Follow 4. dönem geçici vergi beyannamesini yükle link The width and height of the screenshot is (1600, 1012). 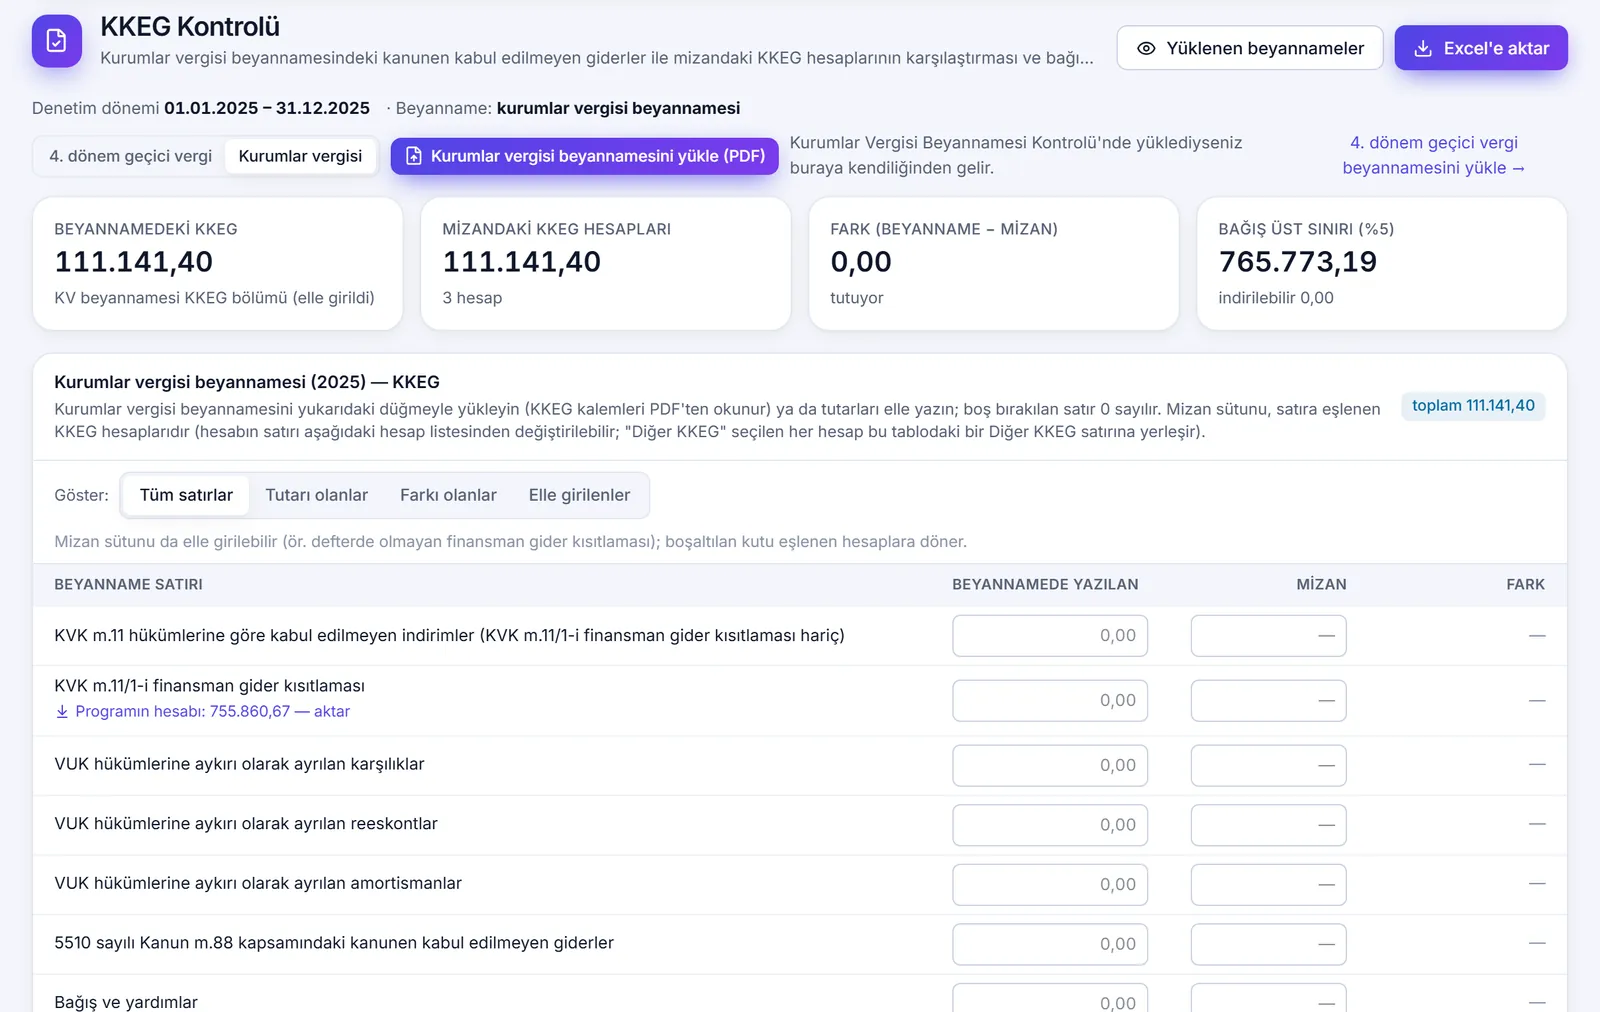tap(1434, 155)
